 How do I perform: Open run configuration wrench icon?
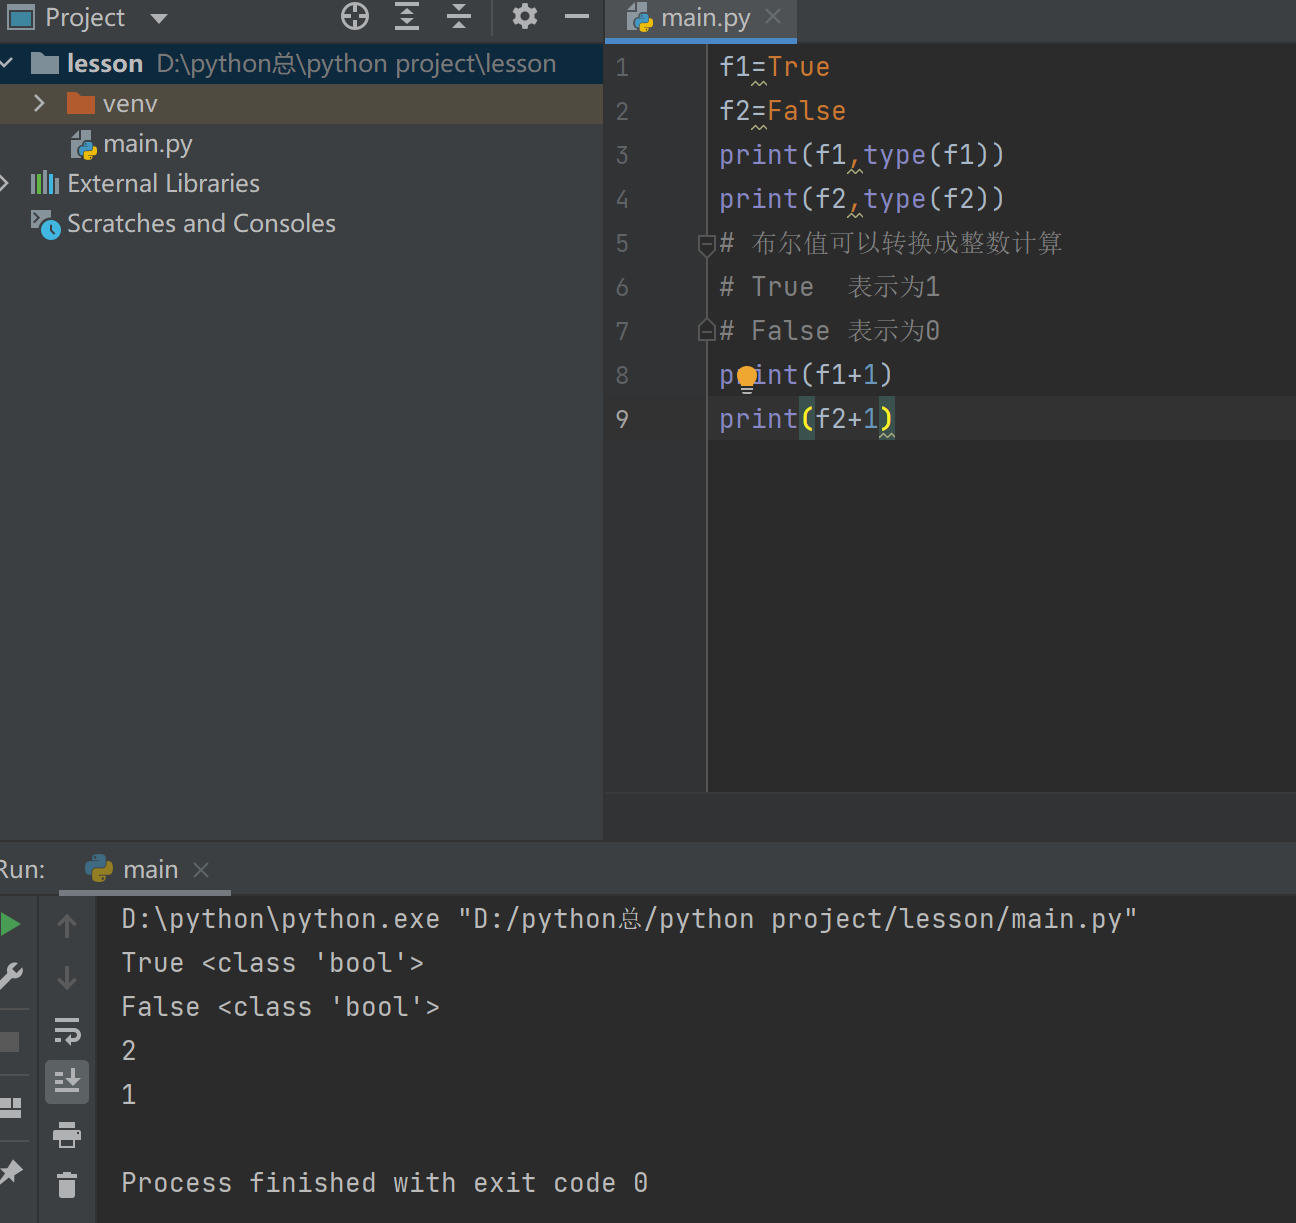click(x=11, y=976)
